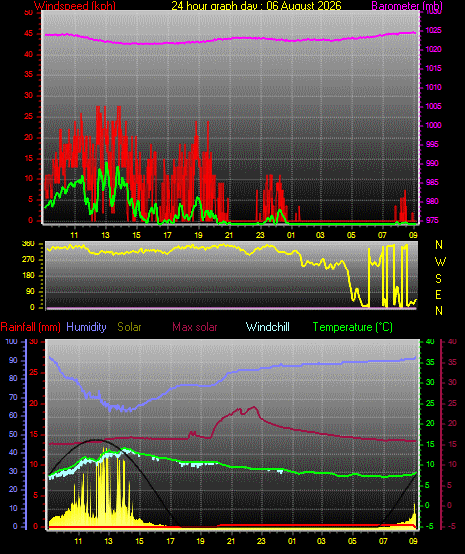Screen dimensions: 465x554
Task: Select the Humidity legend label
Action: (86, 327)
